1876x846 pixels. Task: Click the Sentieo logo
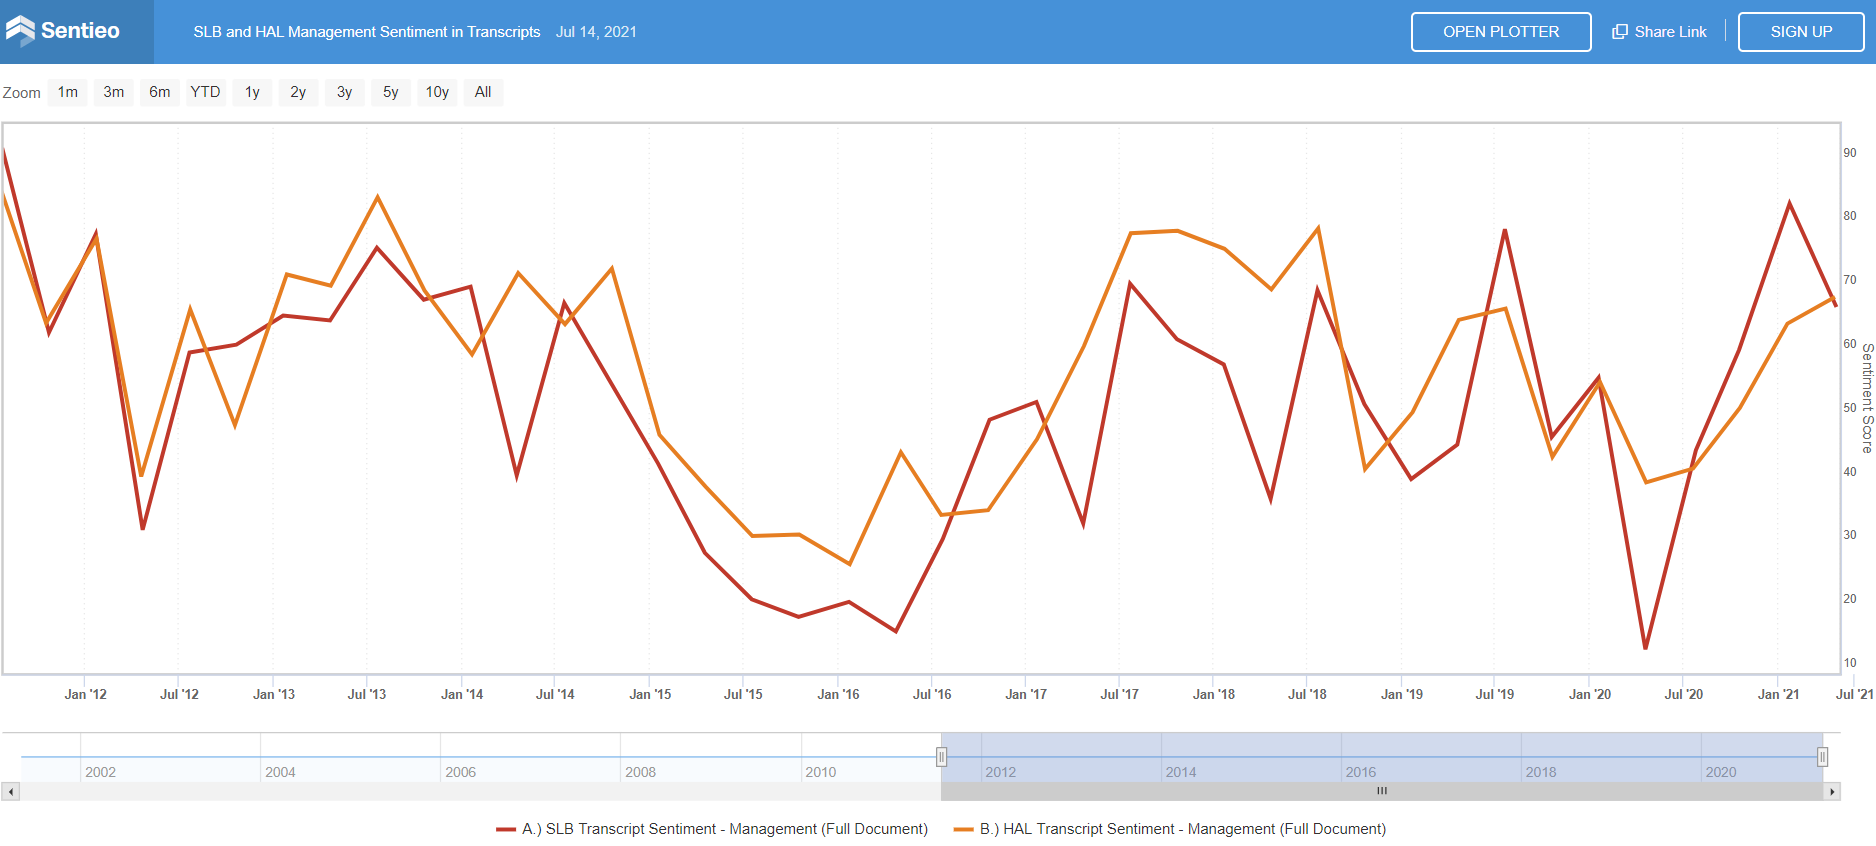[x=63, y=31]
